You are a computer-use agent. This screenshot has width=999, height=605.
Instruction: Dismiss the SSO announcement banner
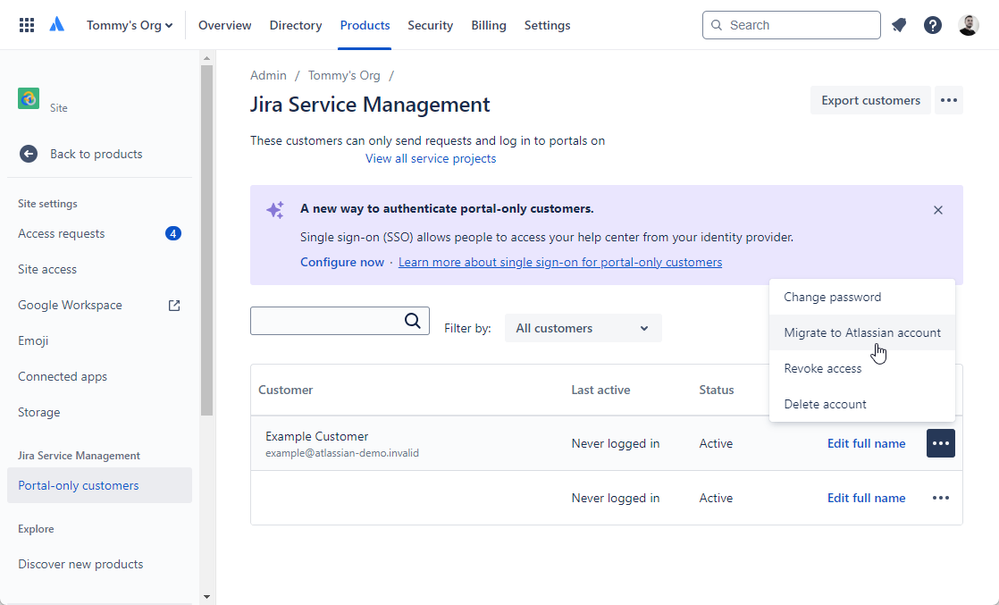[x=938, y=210]
